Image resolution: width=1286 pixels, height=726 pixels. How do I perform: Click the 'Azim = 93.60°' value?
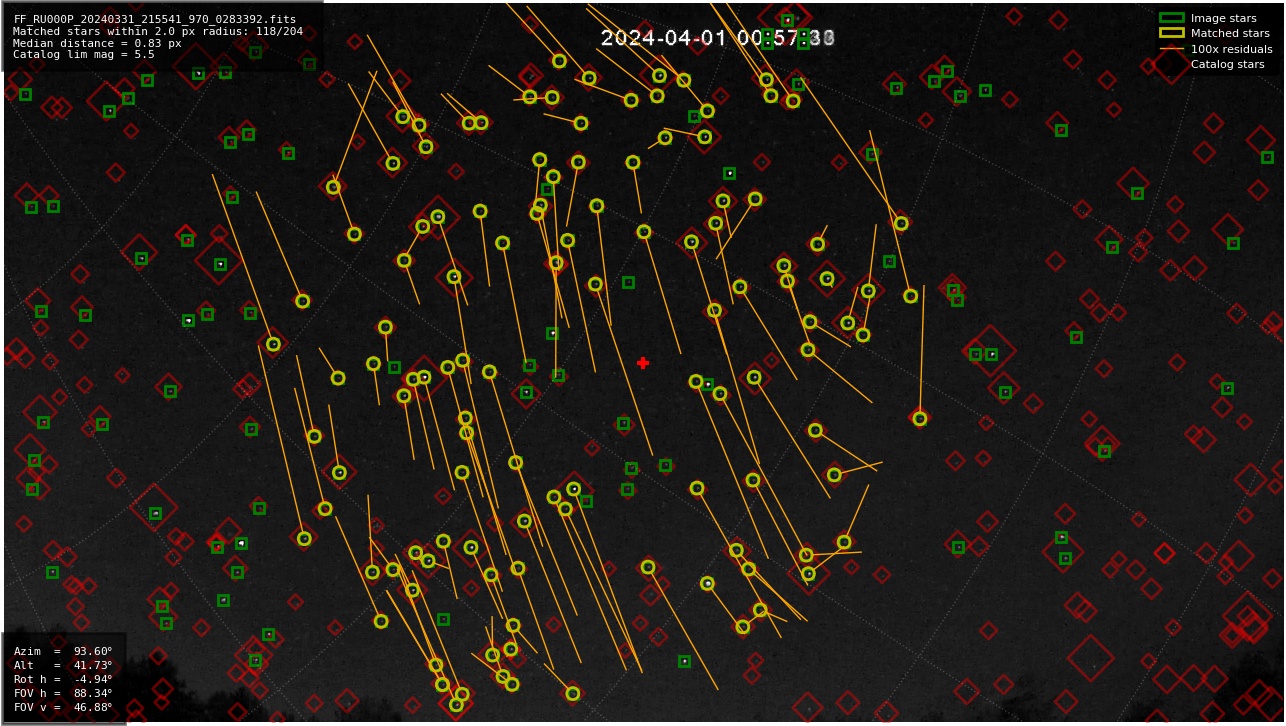(x=63, y=651)
